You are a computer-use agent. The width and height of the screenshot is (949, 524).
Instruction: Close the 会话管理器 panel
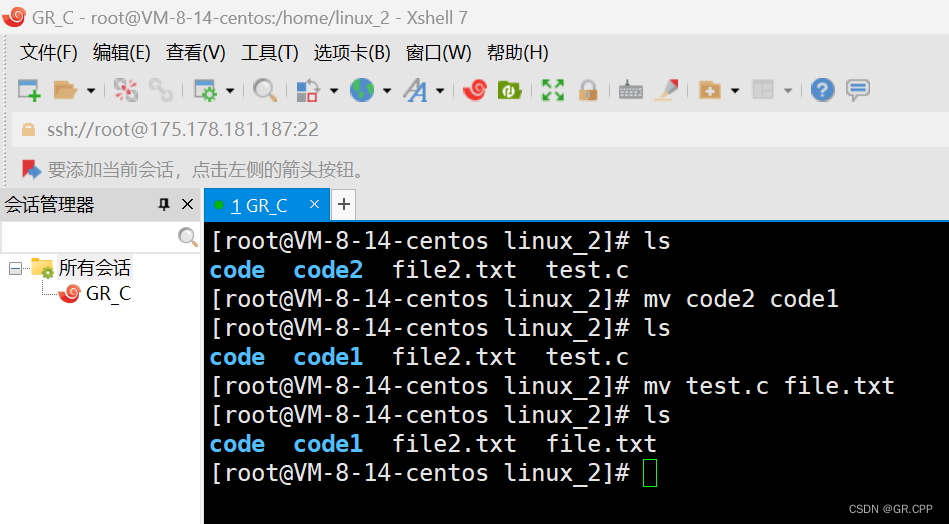tap(188, 205)
